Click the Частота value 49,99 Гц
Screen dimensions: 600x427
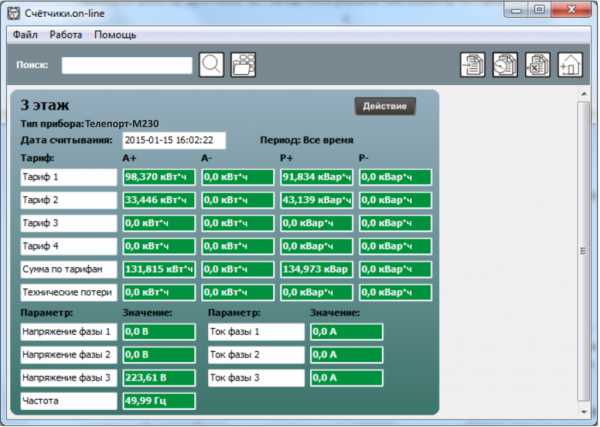158,400
